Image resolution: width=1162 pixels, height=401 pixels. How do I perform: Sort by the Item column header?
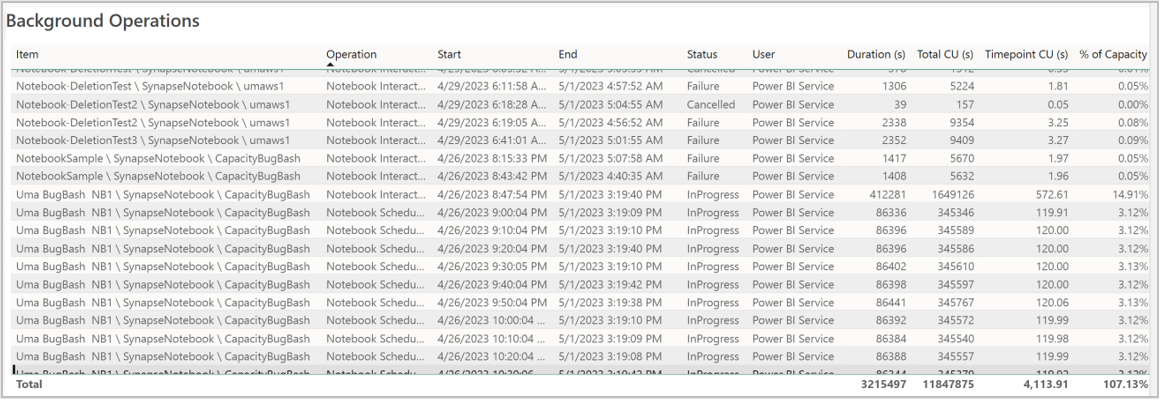27,54
